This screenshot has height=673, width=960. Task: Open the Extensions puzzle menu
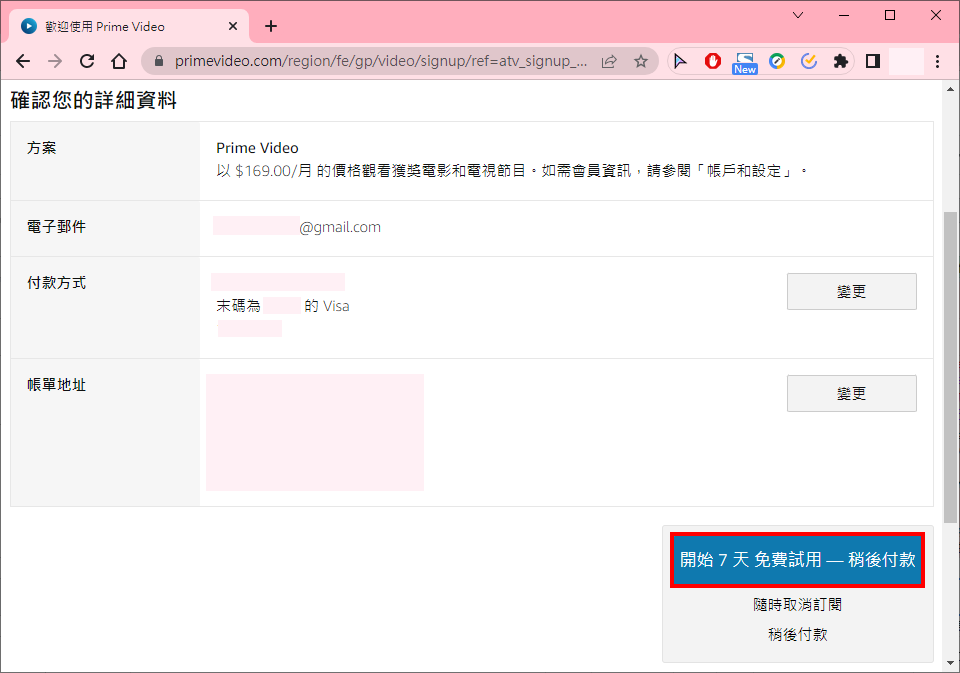point(841,61)
